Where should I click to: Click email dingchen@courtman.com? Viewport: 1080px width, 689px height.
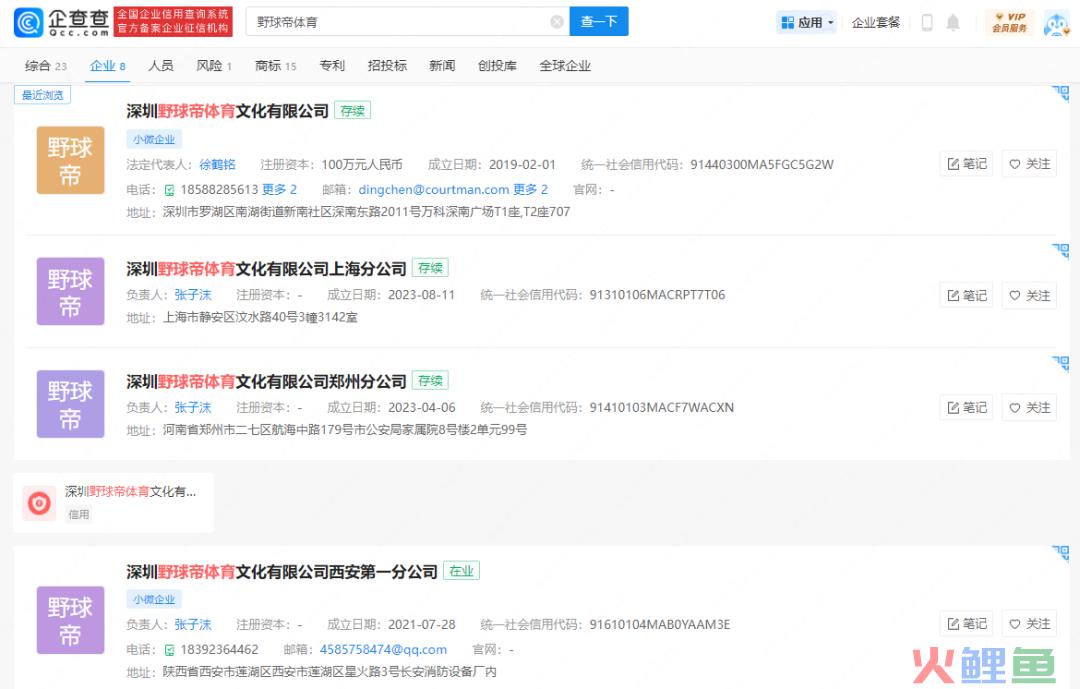pos(433,189)
